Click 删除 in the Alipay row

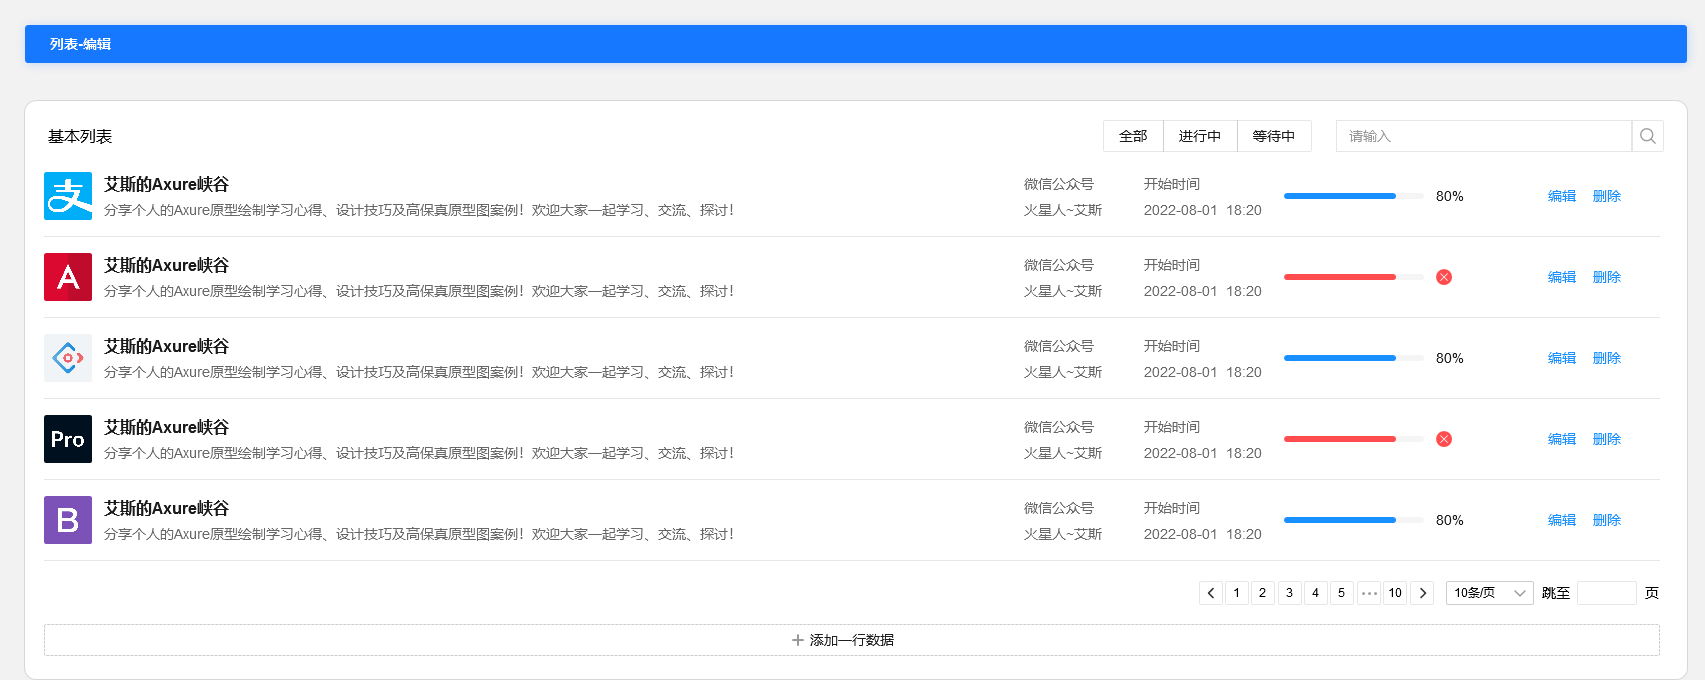(x=1607, y=196)
